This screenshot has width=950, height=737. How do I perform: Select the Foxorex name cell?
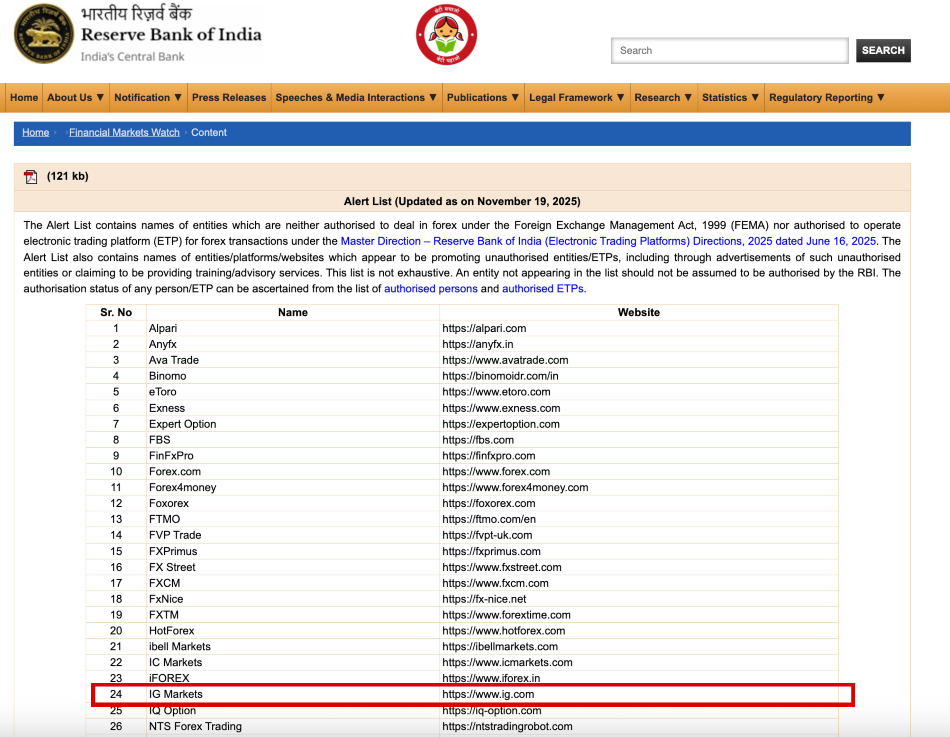click(293, 503)
